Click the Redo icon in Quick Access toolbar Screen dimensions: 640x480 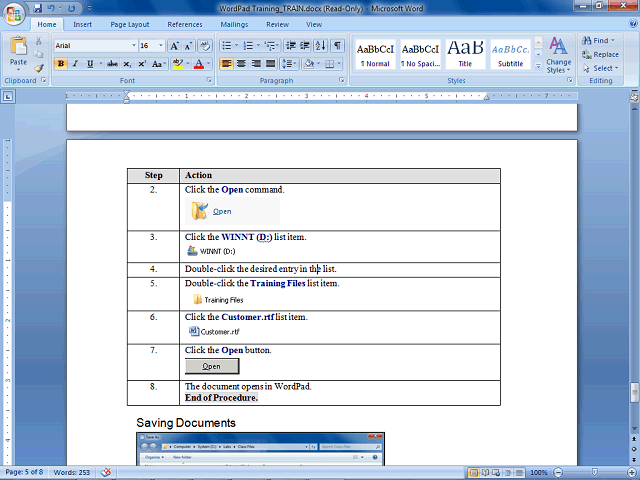pyautogui.click(x=71, y=8)
